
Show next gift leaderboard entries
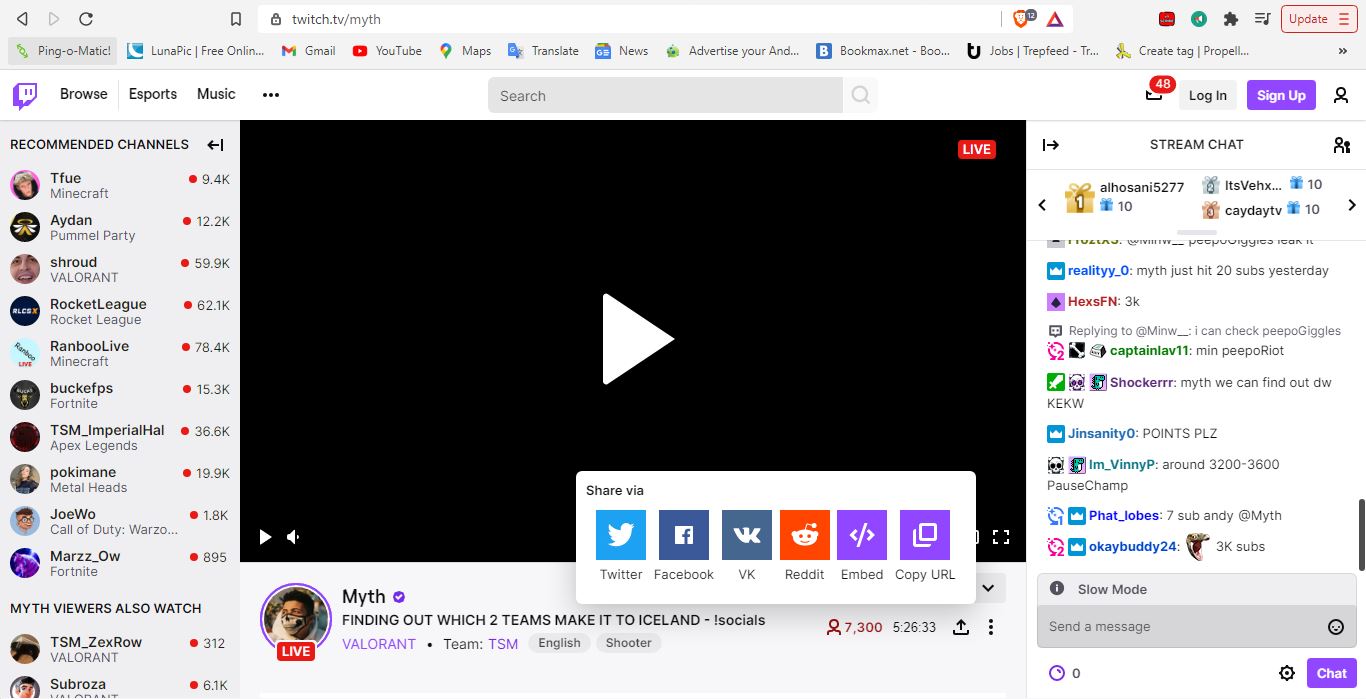point(1352,205)
